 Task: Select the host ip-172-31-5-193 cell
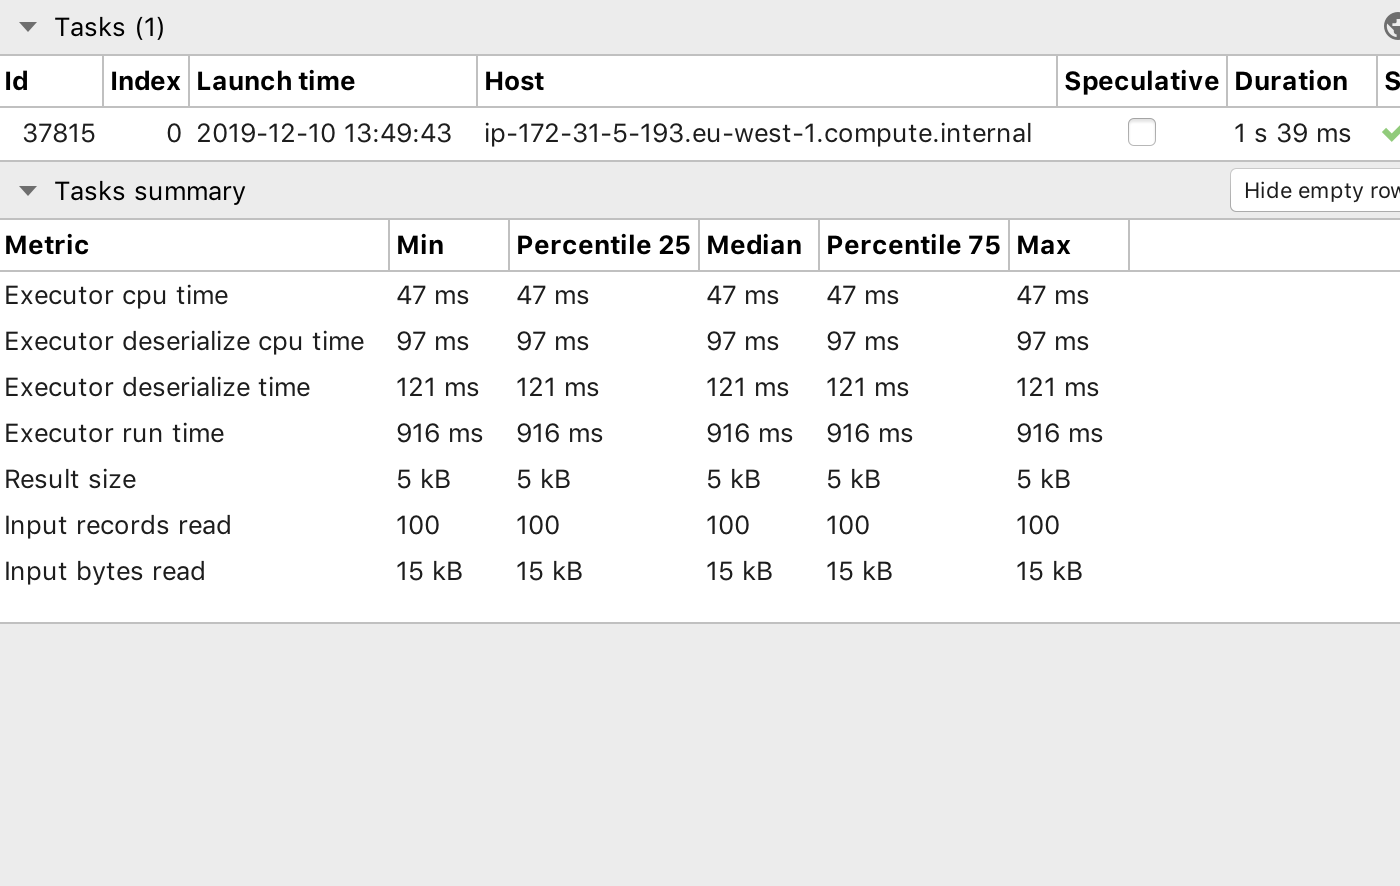(758, 133)
